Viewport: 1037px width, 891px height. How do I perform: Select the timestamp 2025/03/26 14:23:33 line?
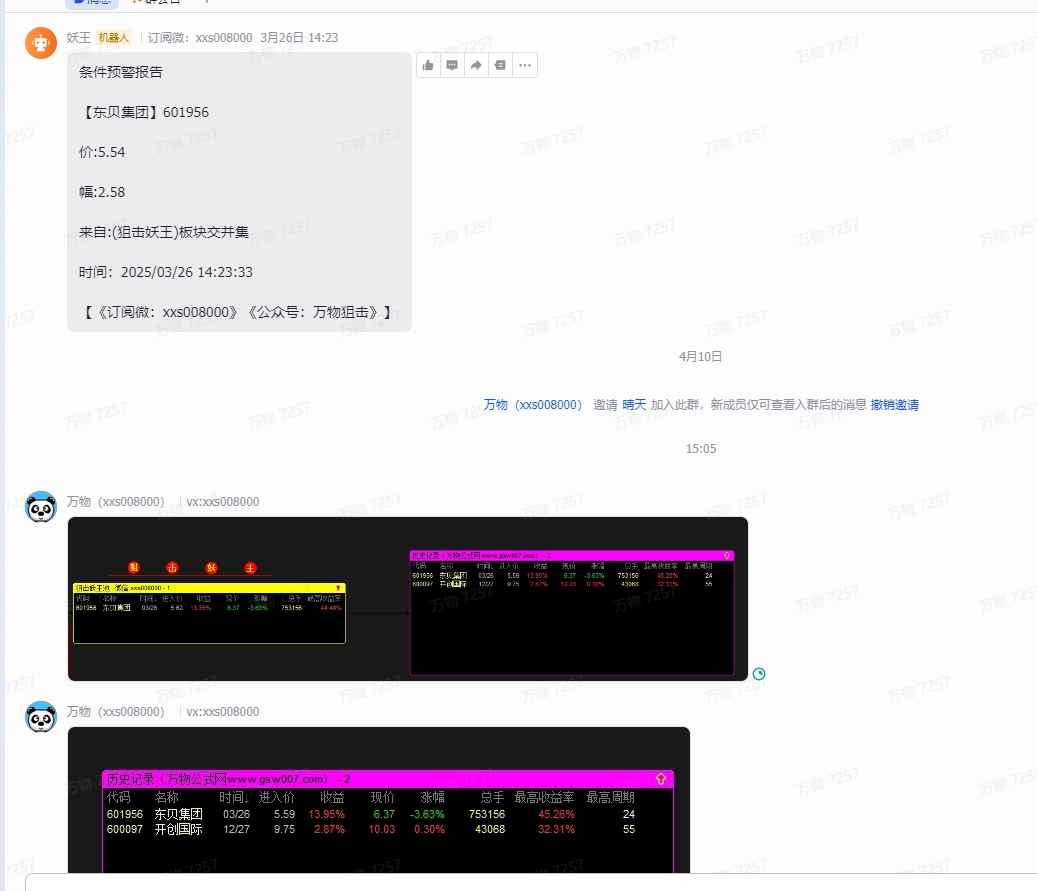(165, 272)
